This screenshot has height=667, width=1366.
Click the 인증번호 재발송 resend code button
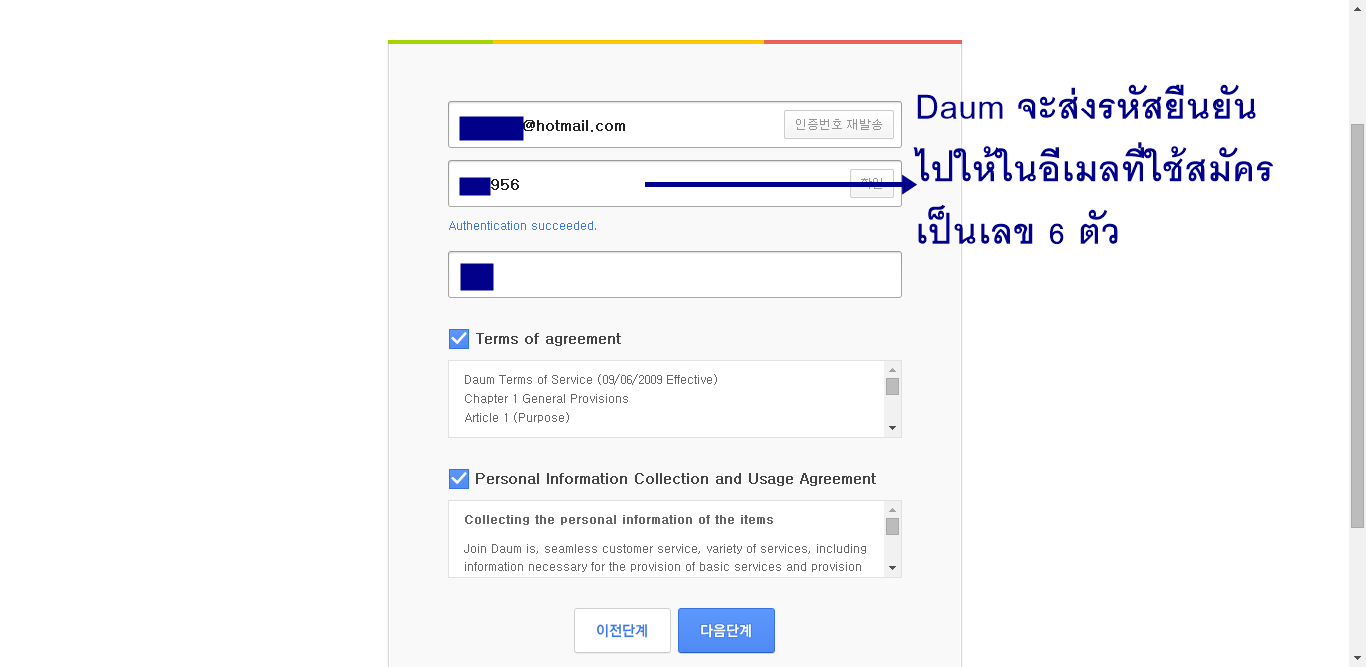838,125
